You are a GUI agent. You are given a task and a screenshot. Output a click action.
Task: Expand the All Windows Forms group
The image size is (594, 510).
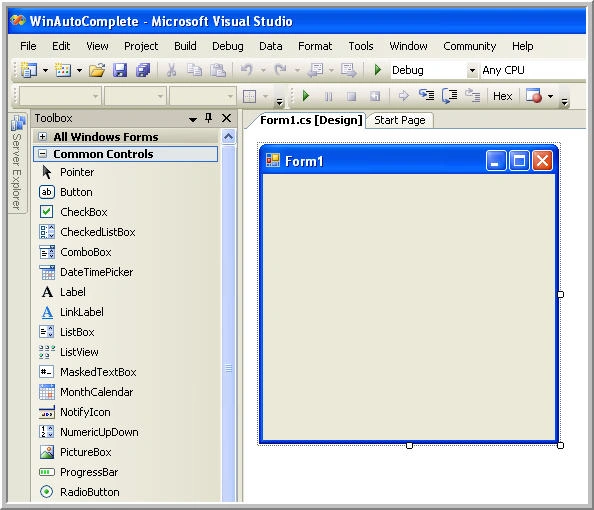43,136
